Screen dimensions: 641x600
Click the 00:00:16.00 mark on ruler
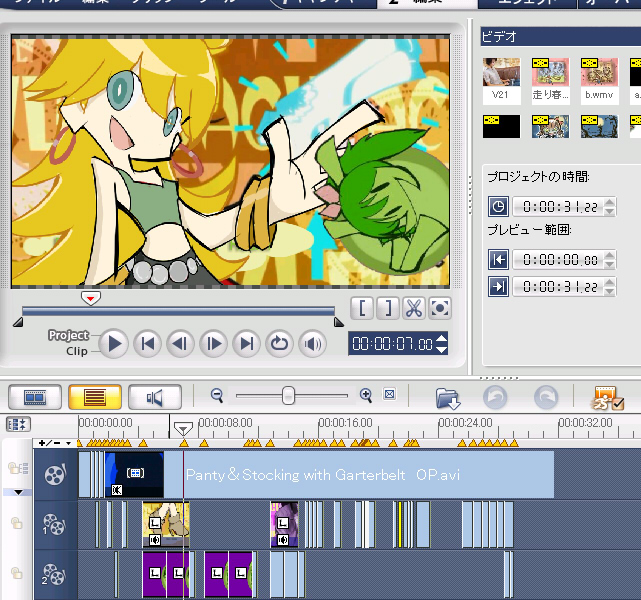(x=345, y=423)
